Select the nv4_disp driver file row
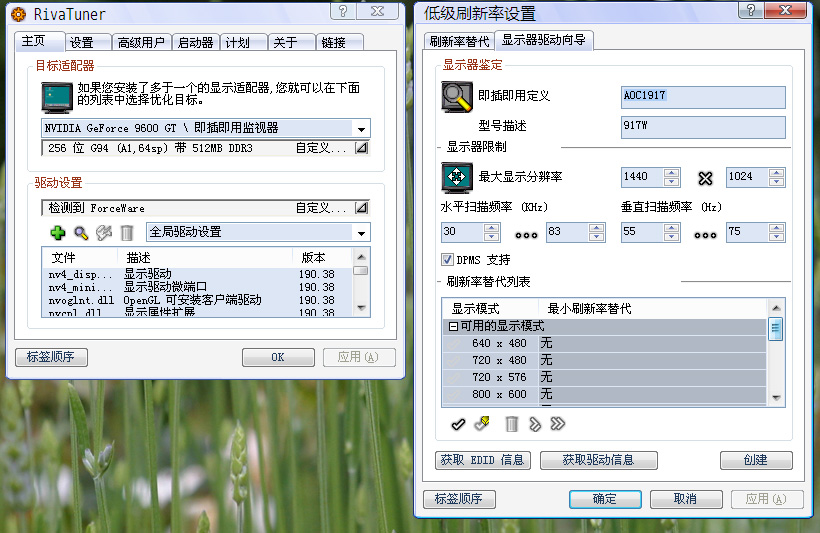Image resolution: width=820 pixels, height=533 pixels. pos(198,275)
